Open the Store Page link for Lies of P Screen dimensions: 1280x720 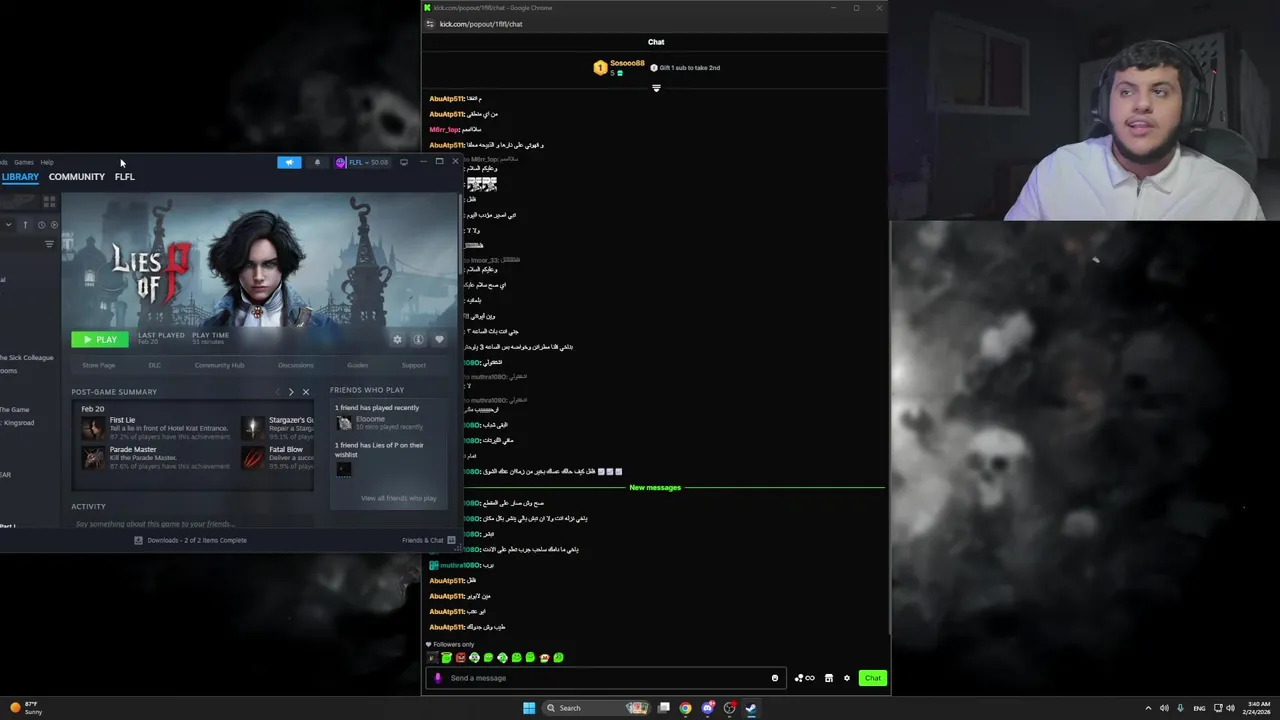pyautogui.click(x=98, y=365)
